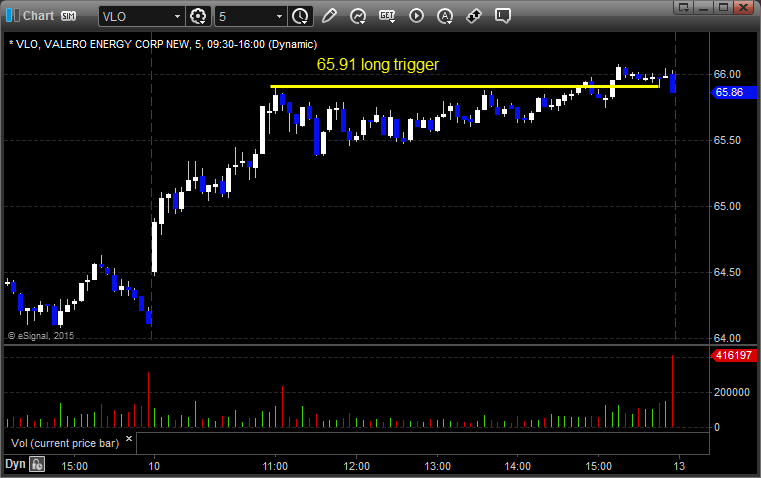Click the date label 13 on time axis
The width and height of the screenshot is (761, 478).
tap(679, 466)
